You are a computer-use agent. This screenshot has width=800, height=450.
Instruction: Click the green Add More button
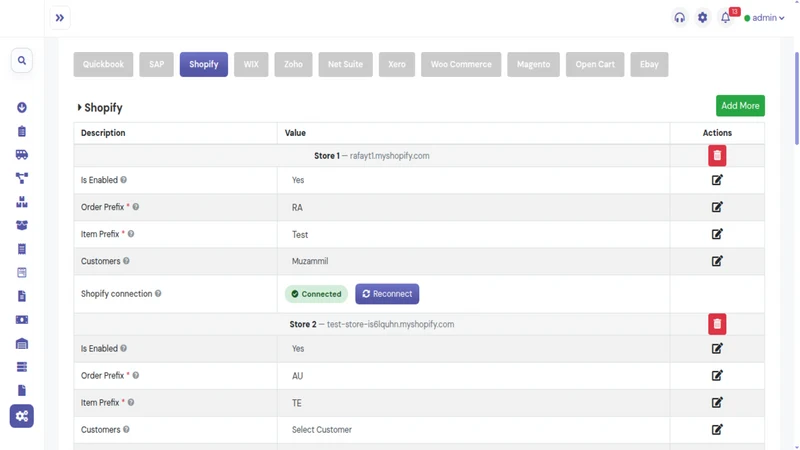coord(740,106)
